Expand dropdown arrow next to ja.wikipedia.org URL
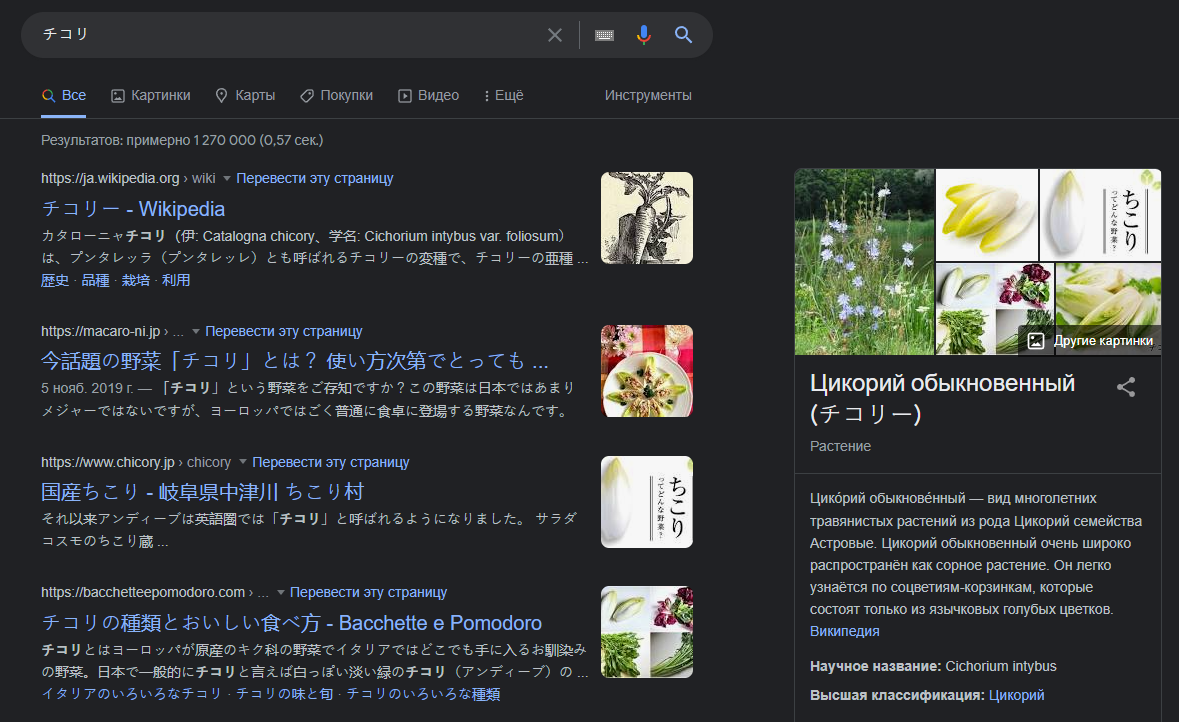 [227, 179]
